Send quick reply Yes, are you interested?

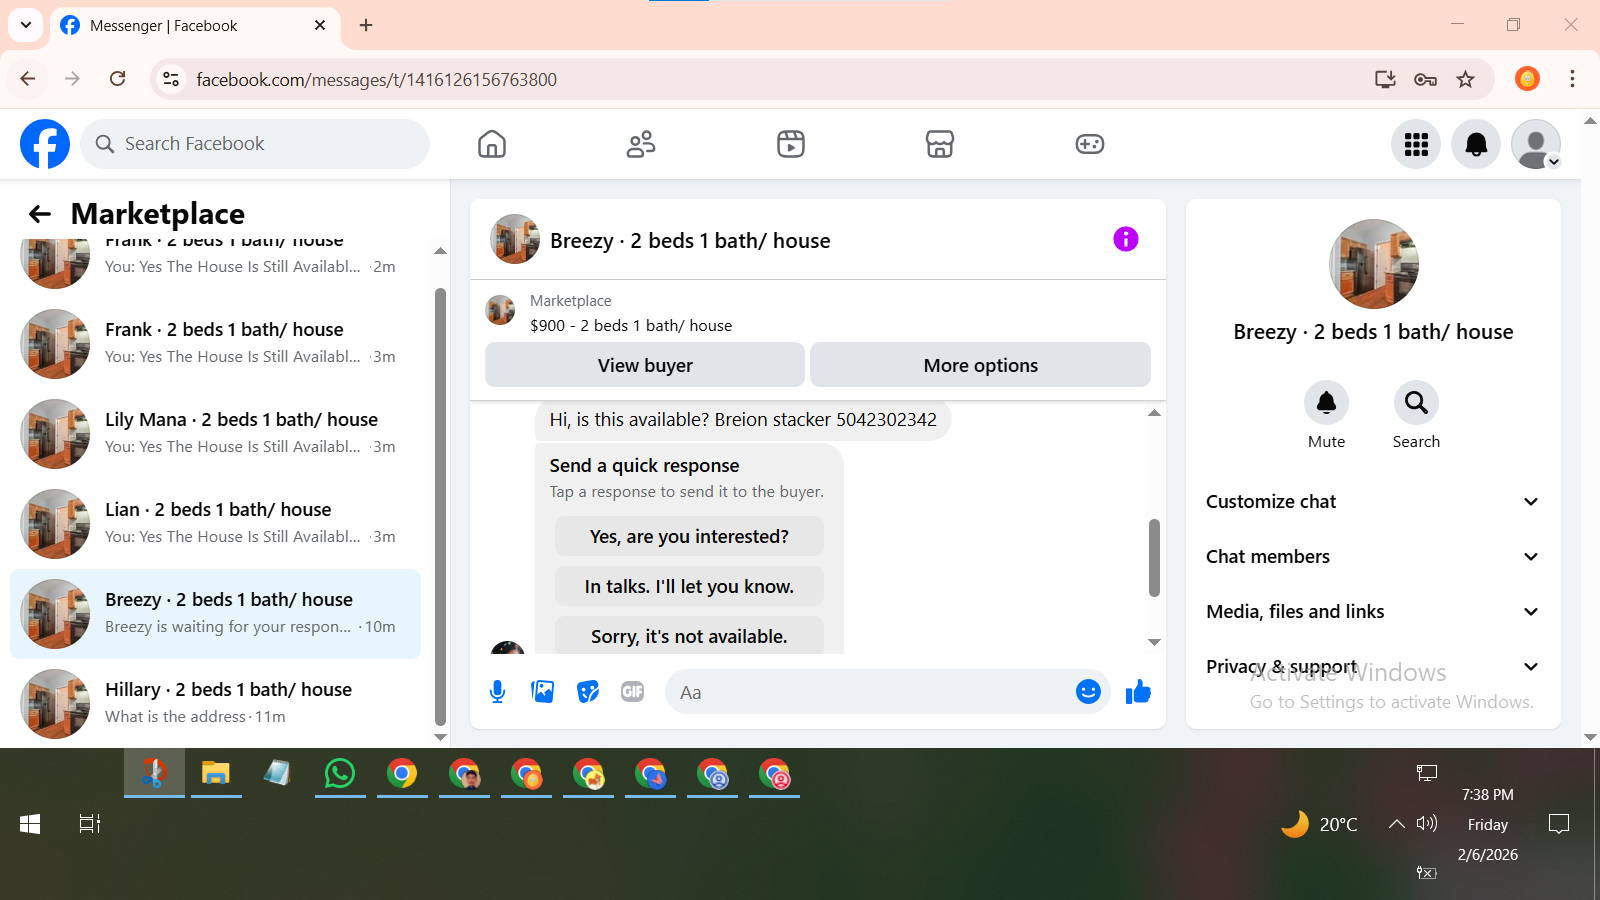click(x=689, y=537)
